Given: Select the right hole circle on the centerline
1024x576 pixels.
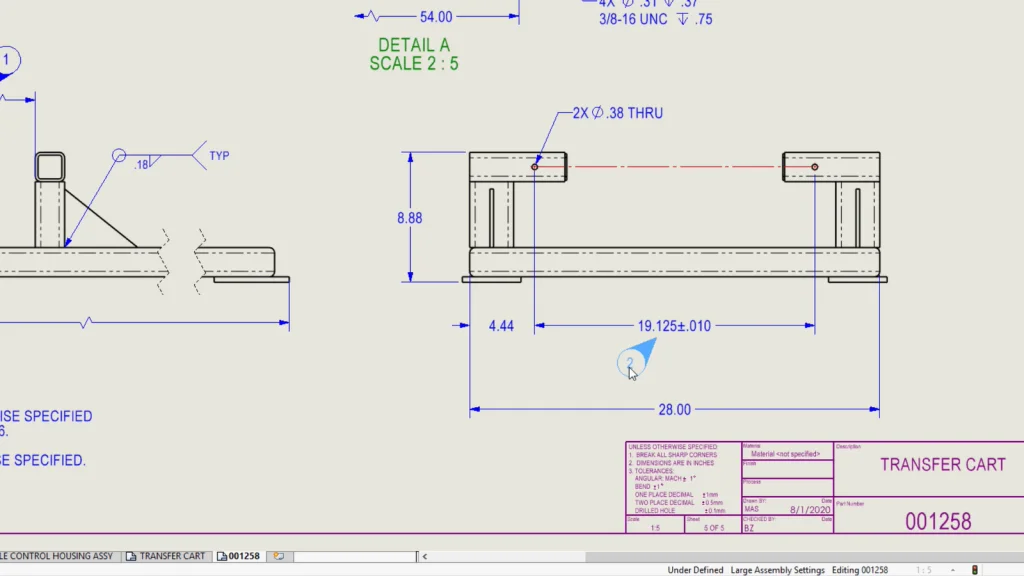Looking at the screenshot, I should pos(815,166).
